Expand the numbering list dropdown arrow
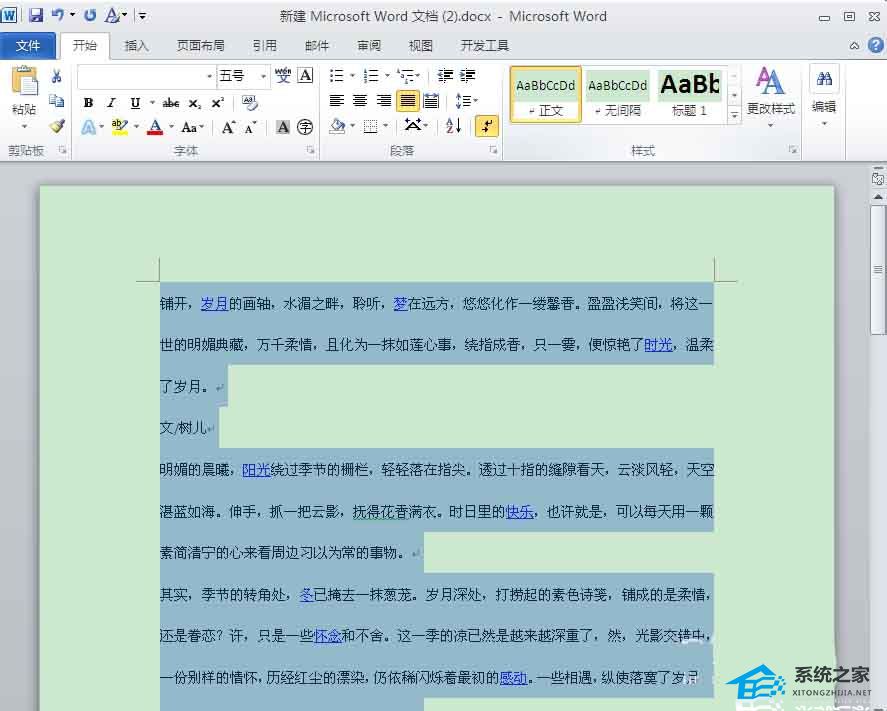The image size is (887, 711). click(387, 75)
